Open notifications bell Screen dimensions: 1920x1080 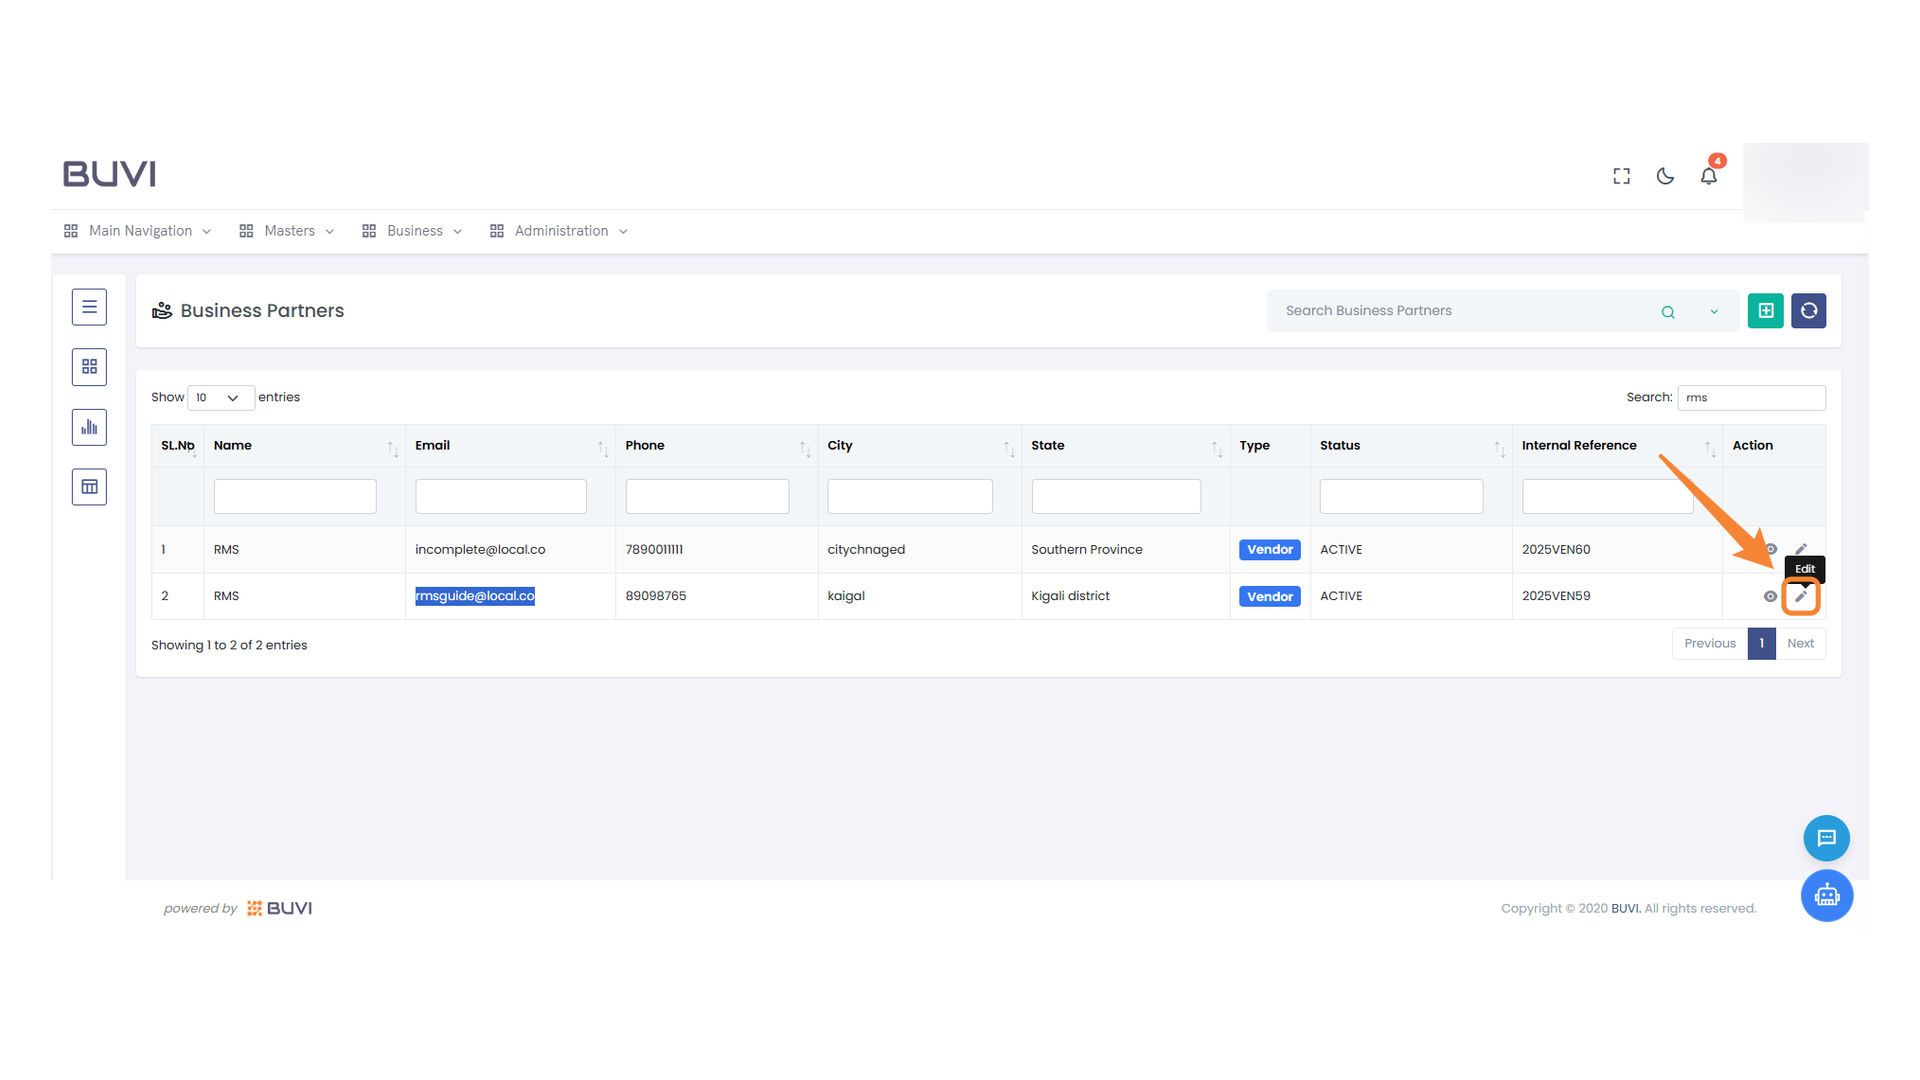pos(1709,176)
